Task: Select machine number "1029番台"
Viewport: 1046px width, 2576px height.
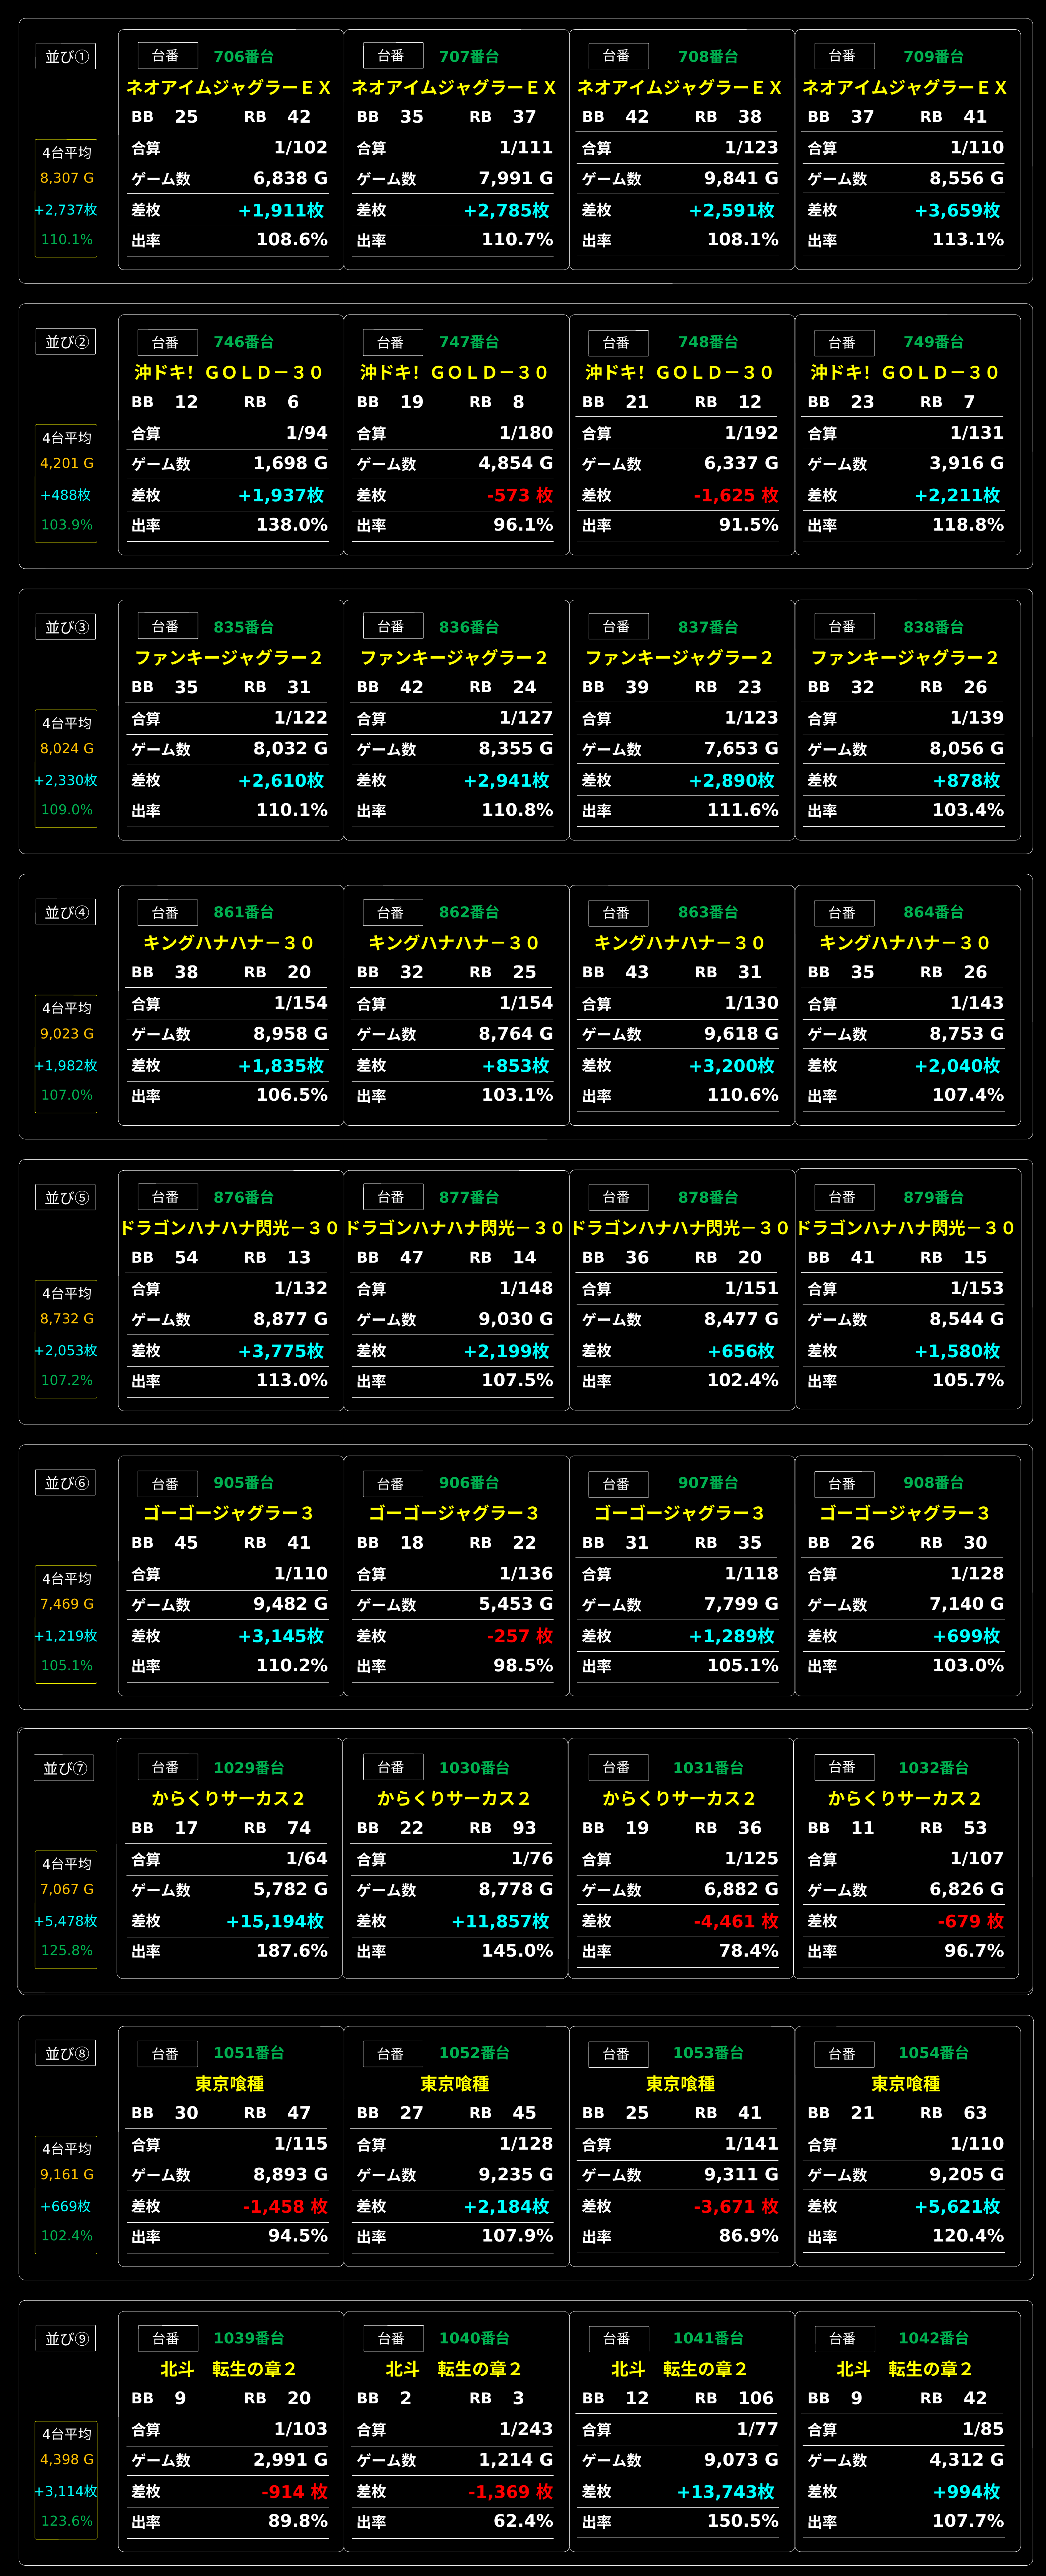Action: tap(249, 1768)
